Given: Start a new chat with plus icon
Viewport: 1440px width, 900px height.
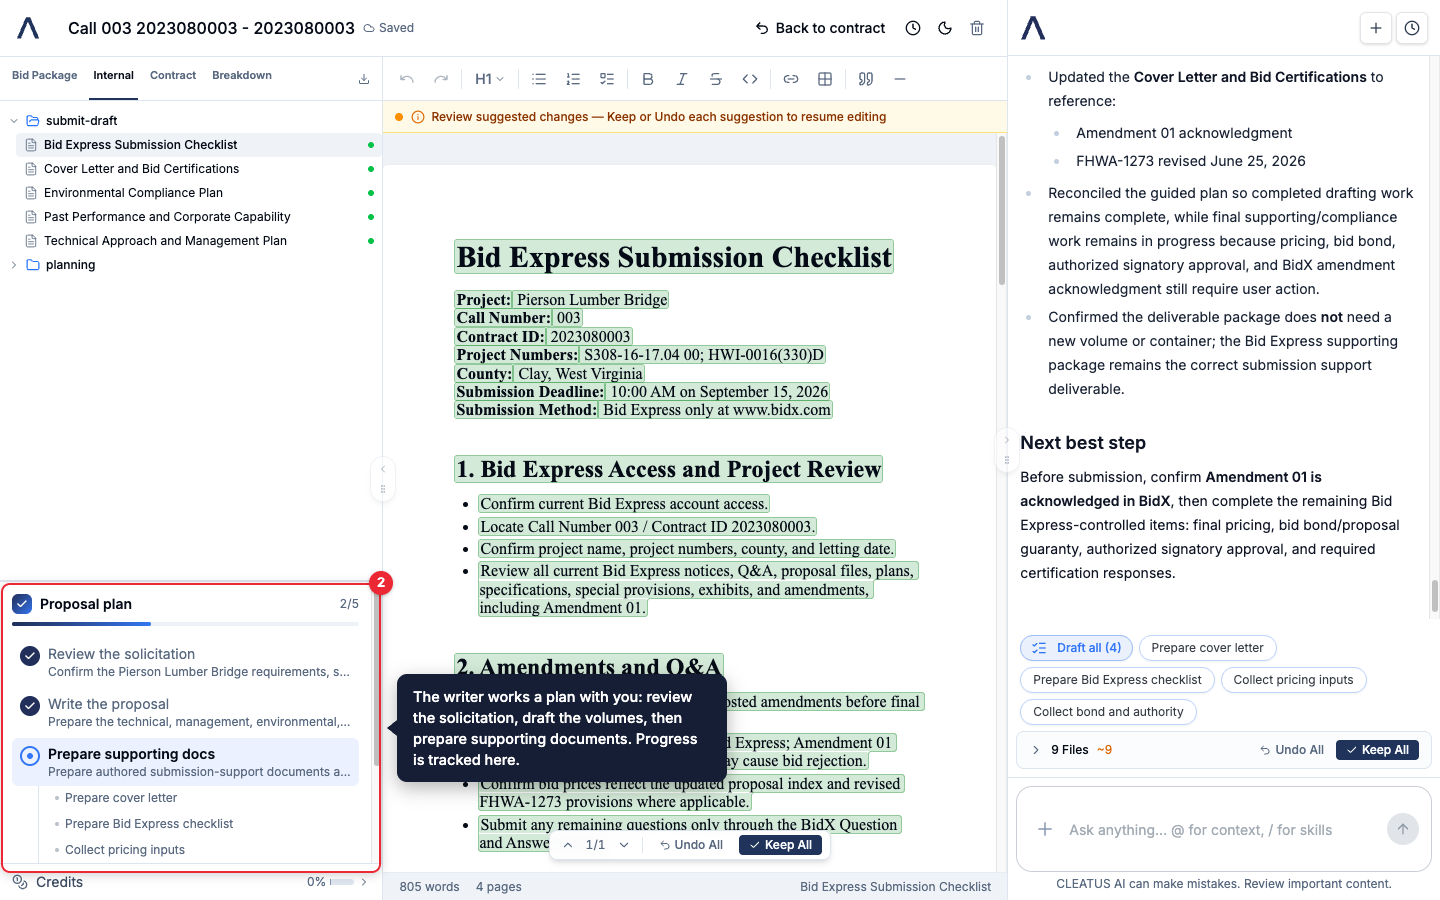Looking at the screenshot, I should [1376, 28].
